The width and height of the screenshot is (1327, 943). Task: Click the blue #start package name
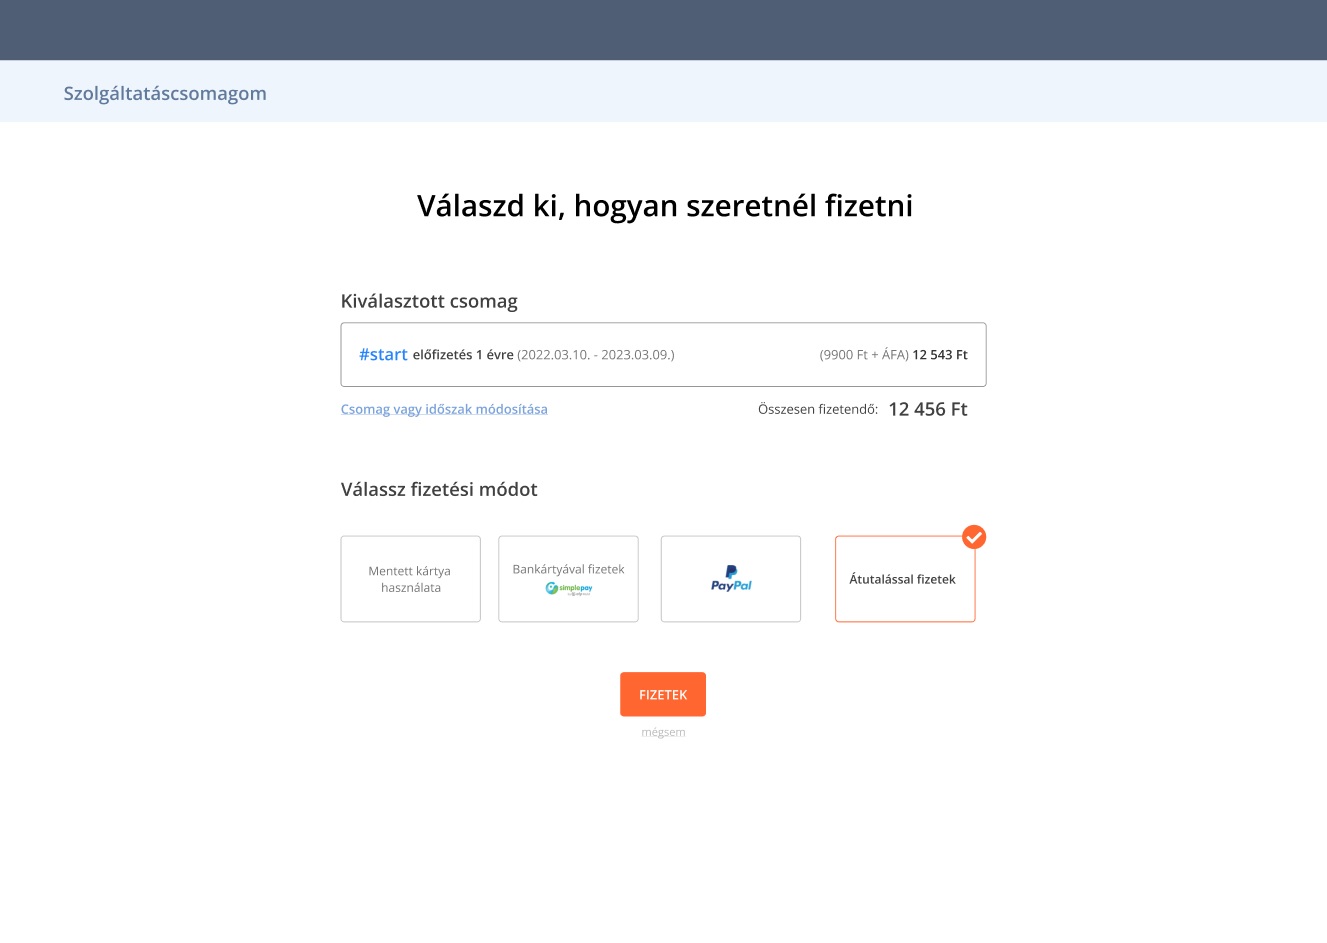383,355
